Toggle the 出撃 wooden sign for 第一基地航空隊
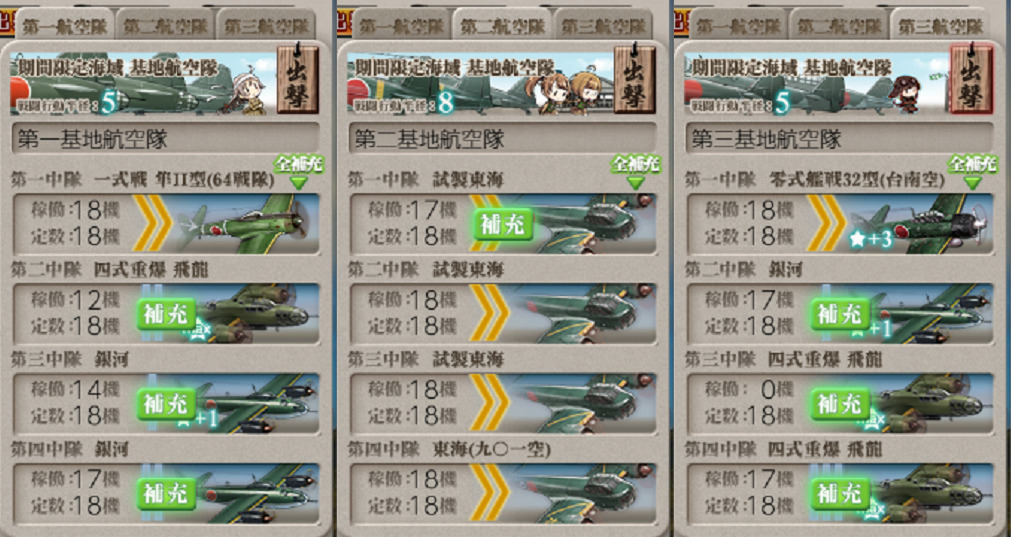The image size is (1011, 537). [x=298, y=79]
